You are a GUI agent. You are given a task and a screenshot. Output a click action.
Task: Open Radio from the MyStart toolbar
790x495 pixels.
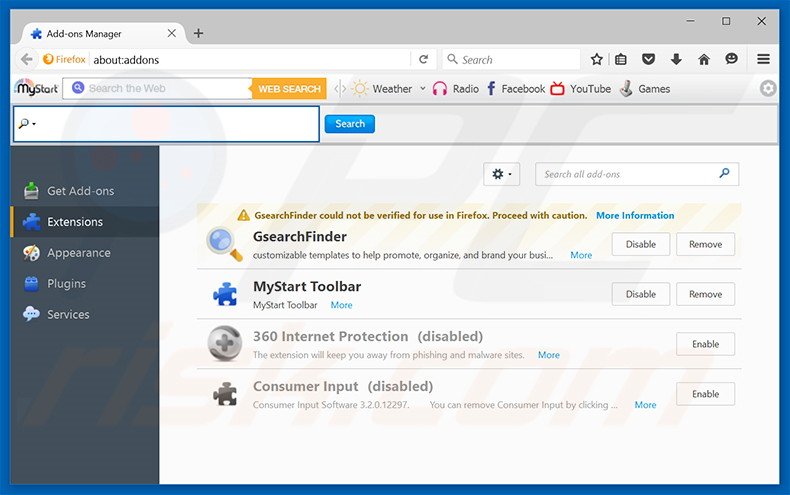(455, 89)
